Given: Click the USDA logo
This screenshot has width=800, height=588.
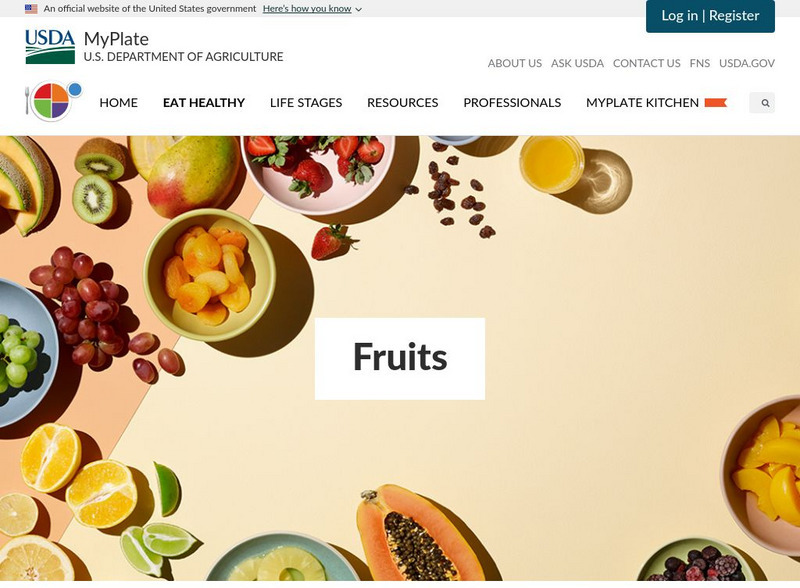Looking at the screenshot, I should (x=50, y=46).
